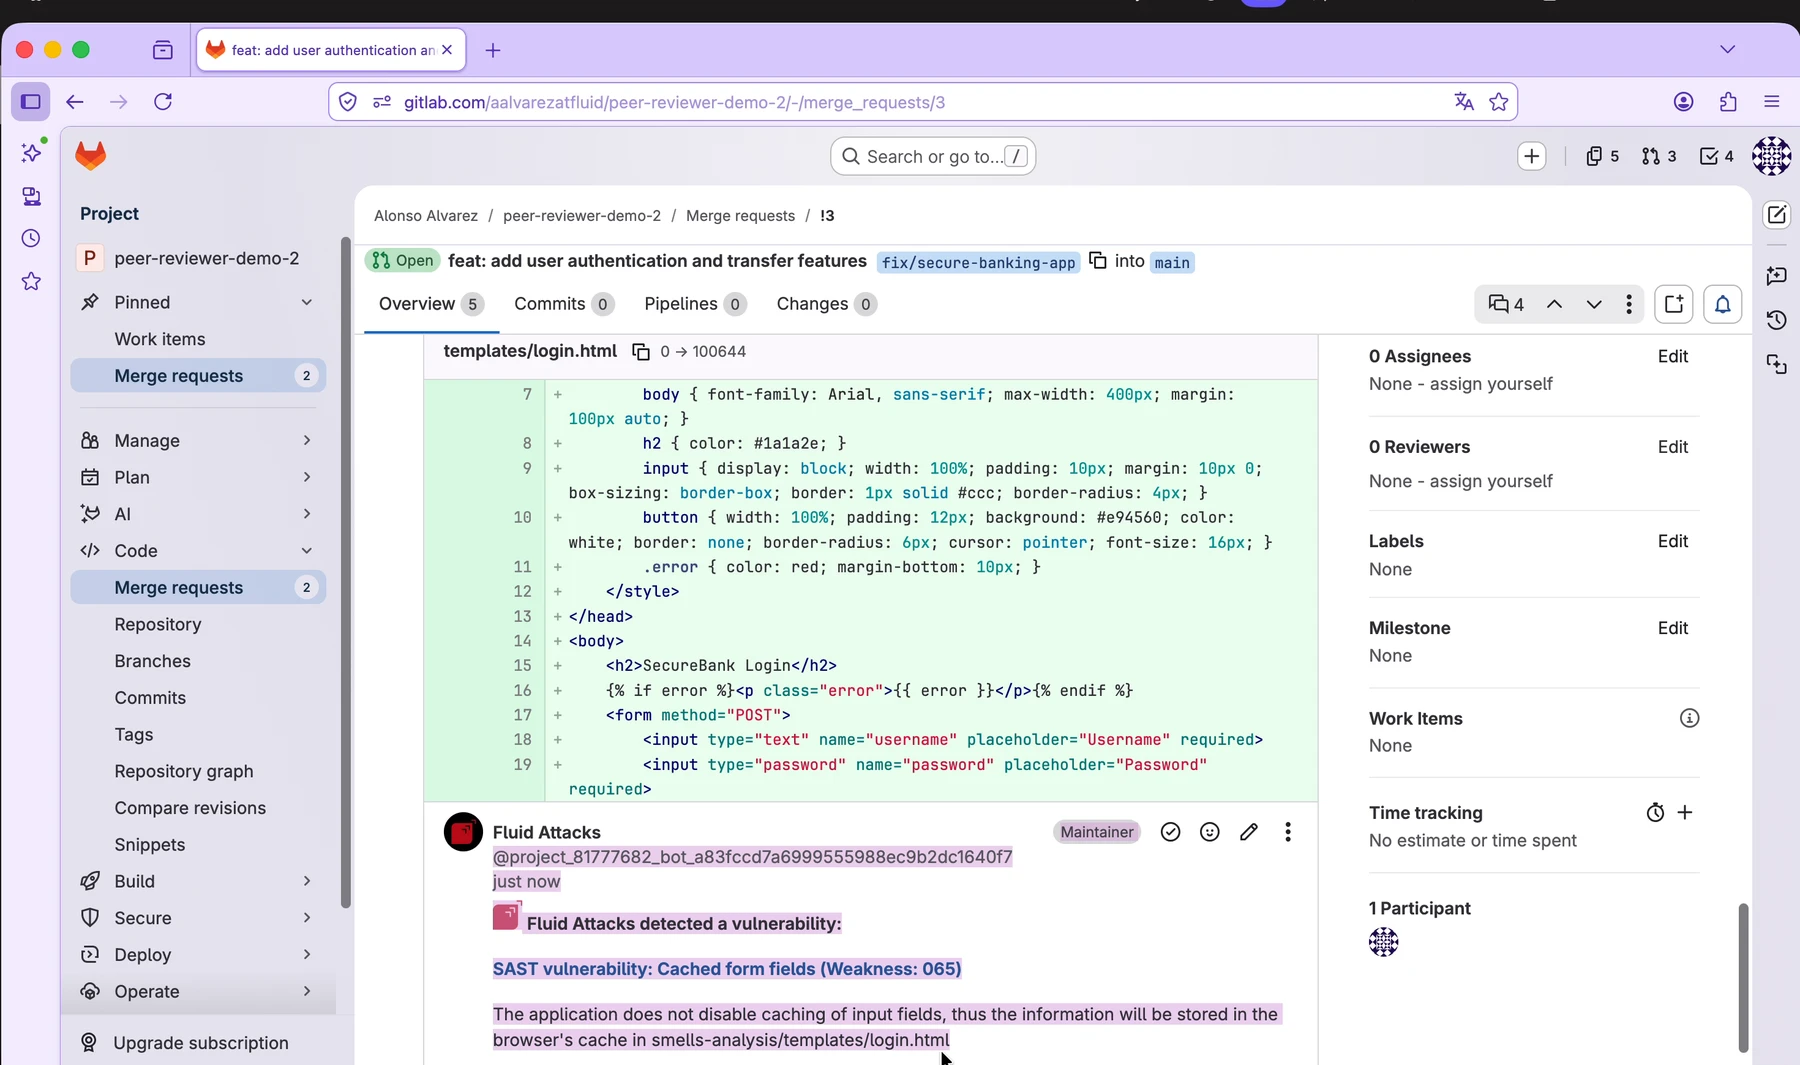Focus the Search or go to field
The image size is (1800, 1065).
click(933, 156)
